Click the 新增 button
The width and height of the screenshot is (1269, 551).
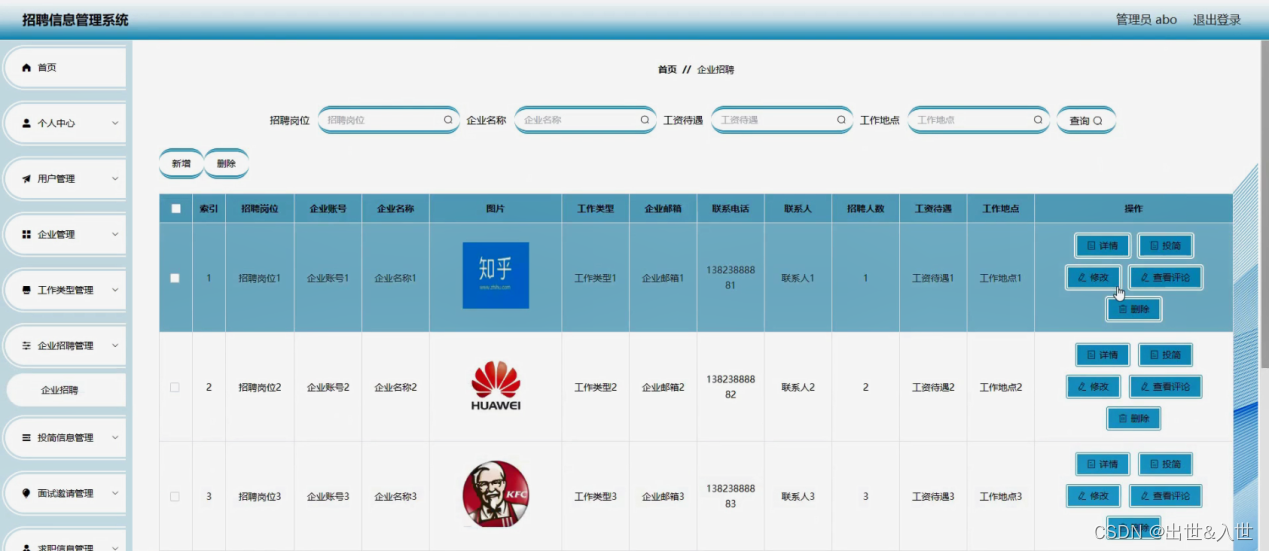pos(181,163)
